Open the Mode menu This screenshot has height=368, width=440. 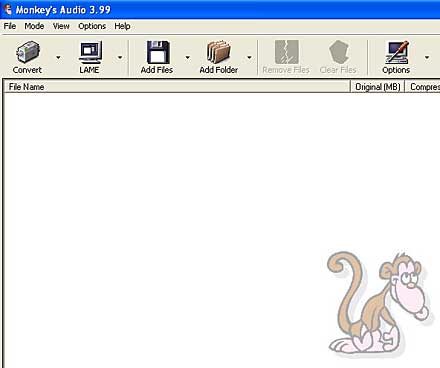(34, 26)
